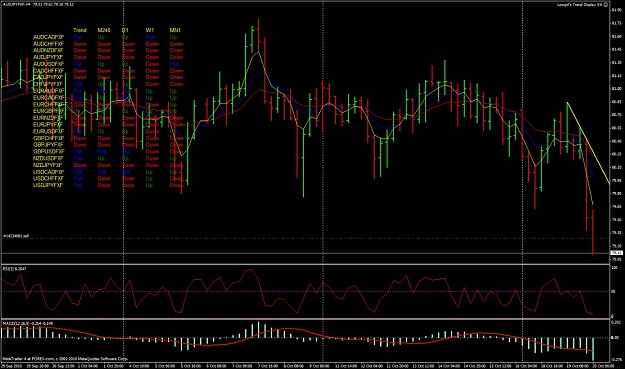This screenshot has width=625, height=369.
Task: Click the EURGBPFXF pair row label
Action: click(x=48, y=111)
